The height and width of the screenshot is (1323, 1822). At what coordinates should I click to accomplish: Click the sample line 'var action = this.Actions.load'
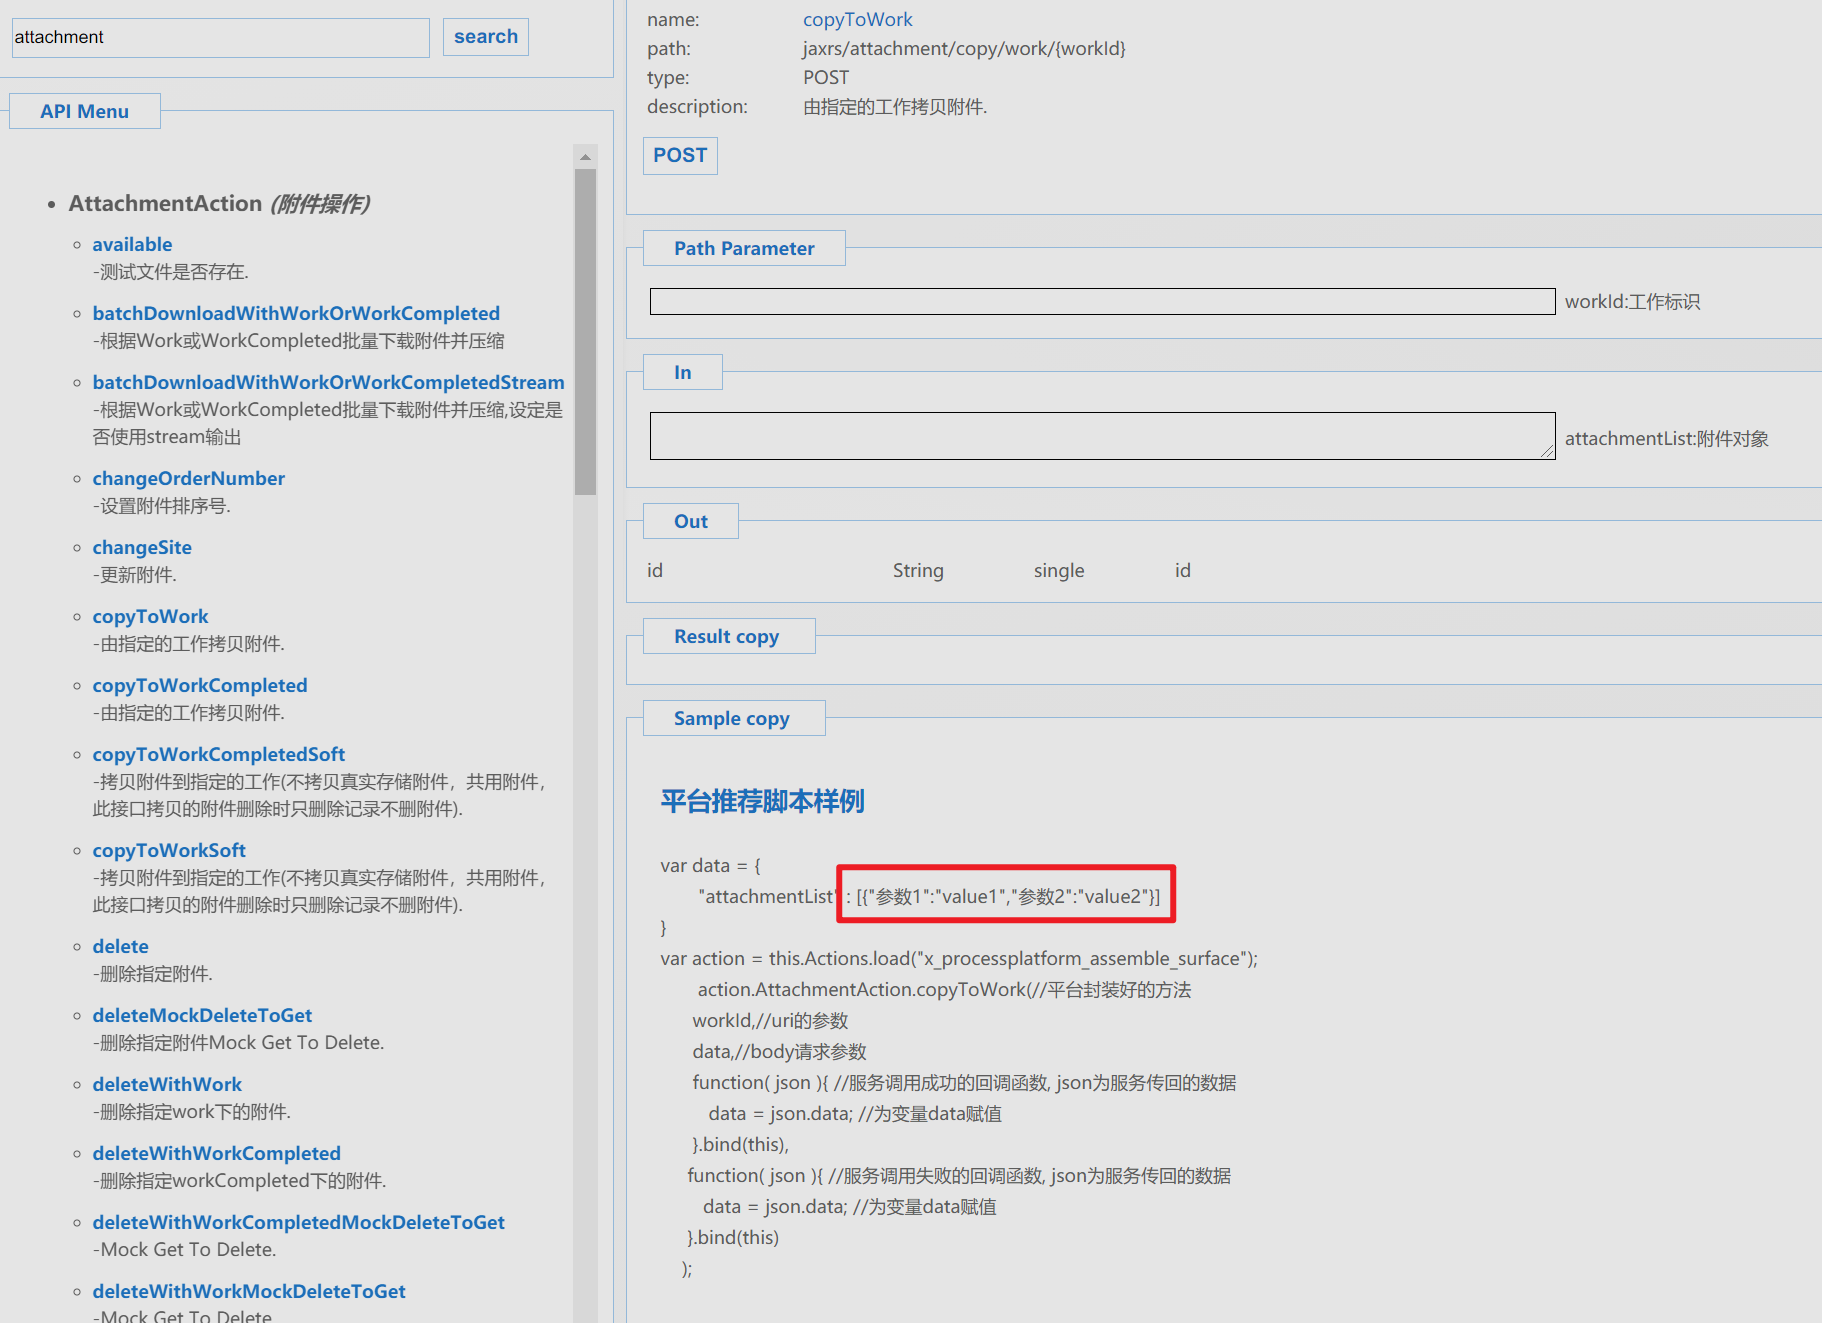pos(959,958)
